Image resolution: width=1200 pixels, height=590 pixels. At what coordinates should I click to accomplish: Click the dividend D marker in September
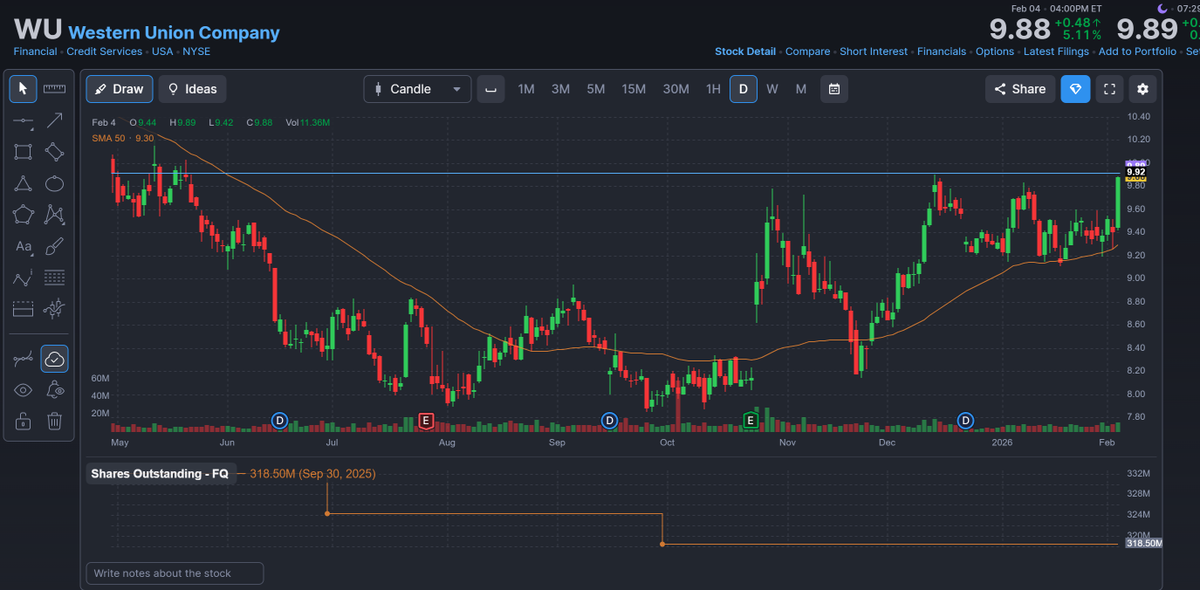pos(609,420)
